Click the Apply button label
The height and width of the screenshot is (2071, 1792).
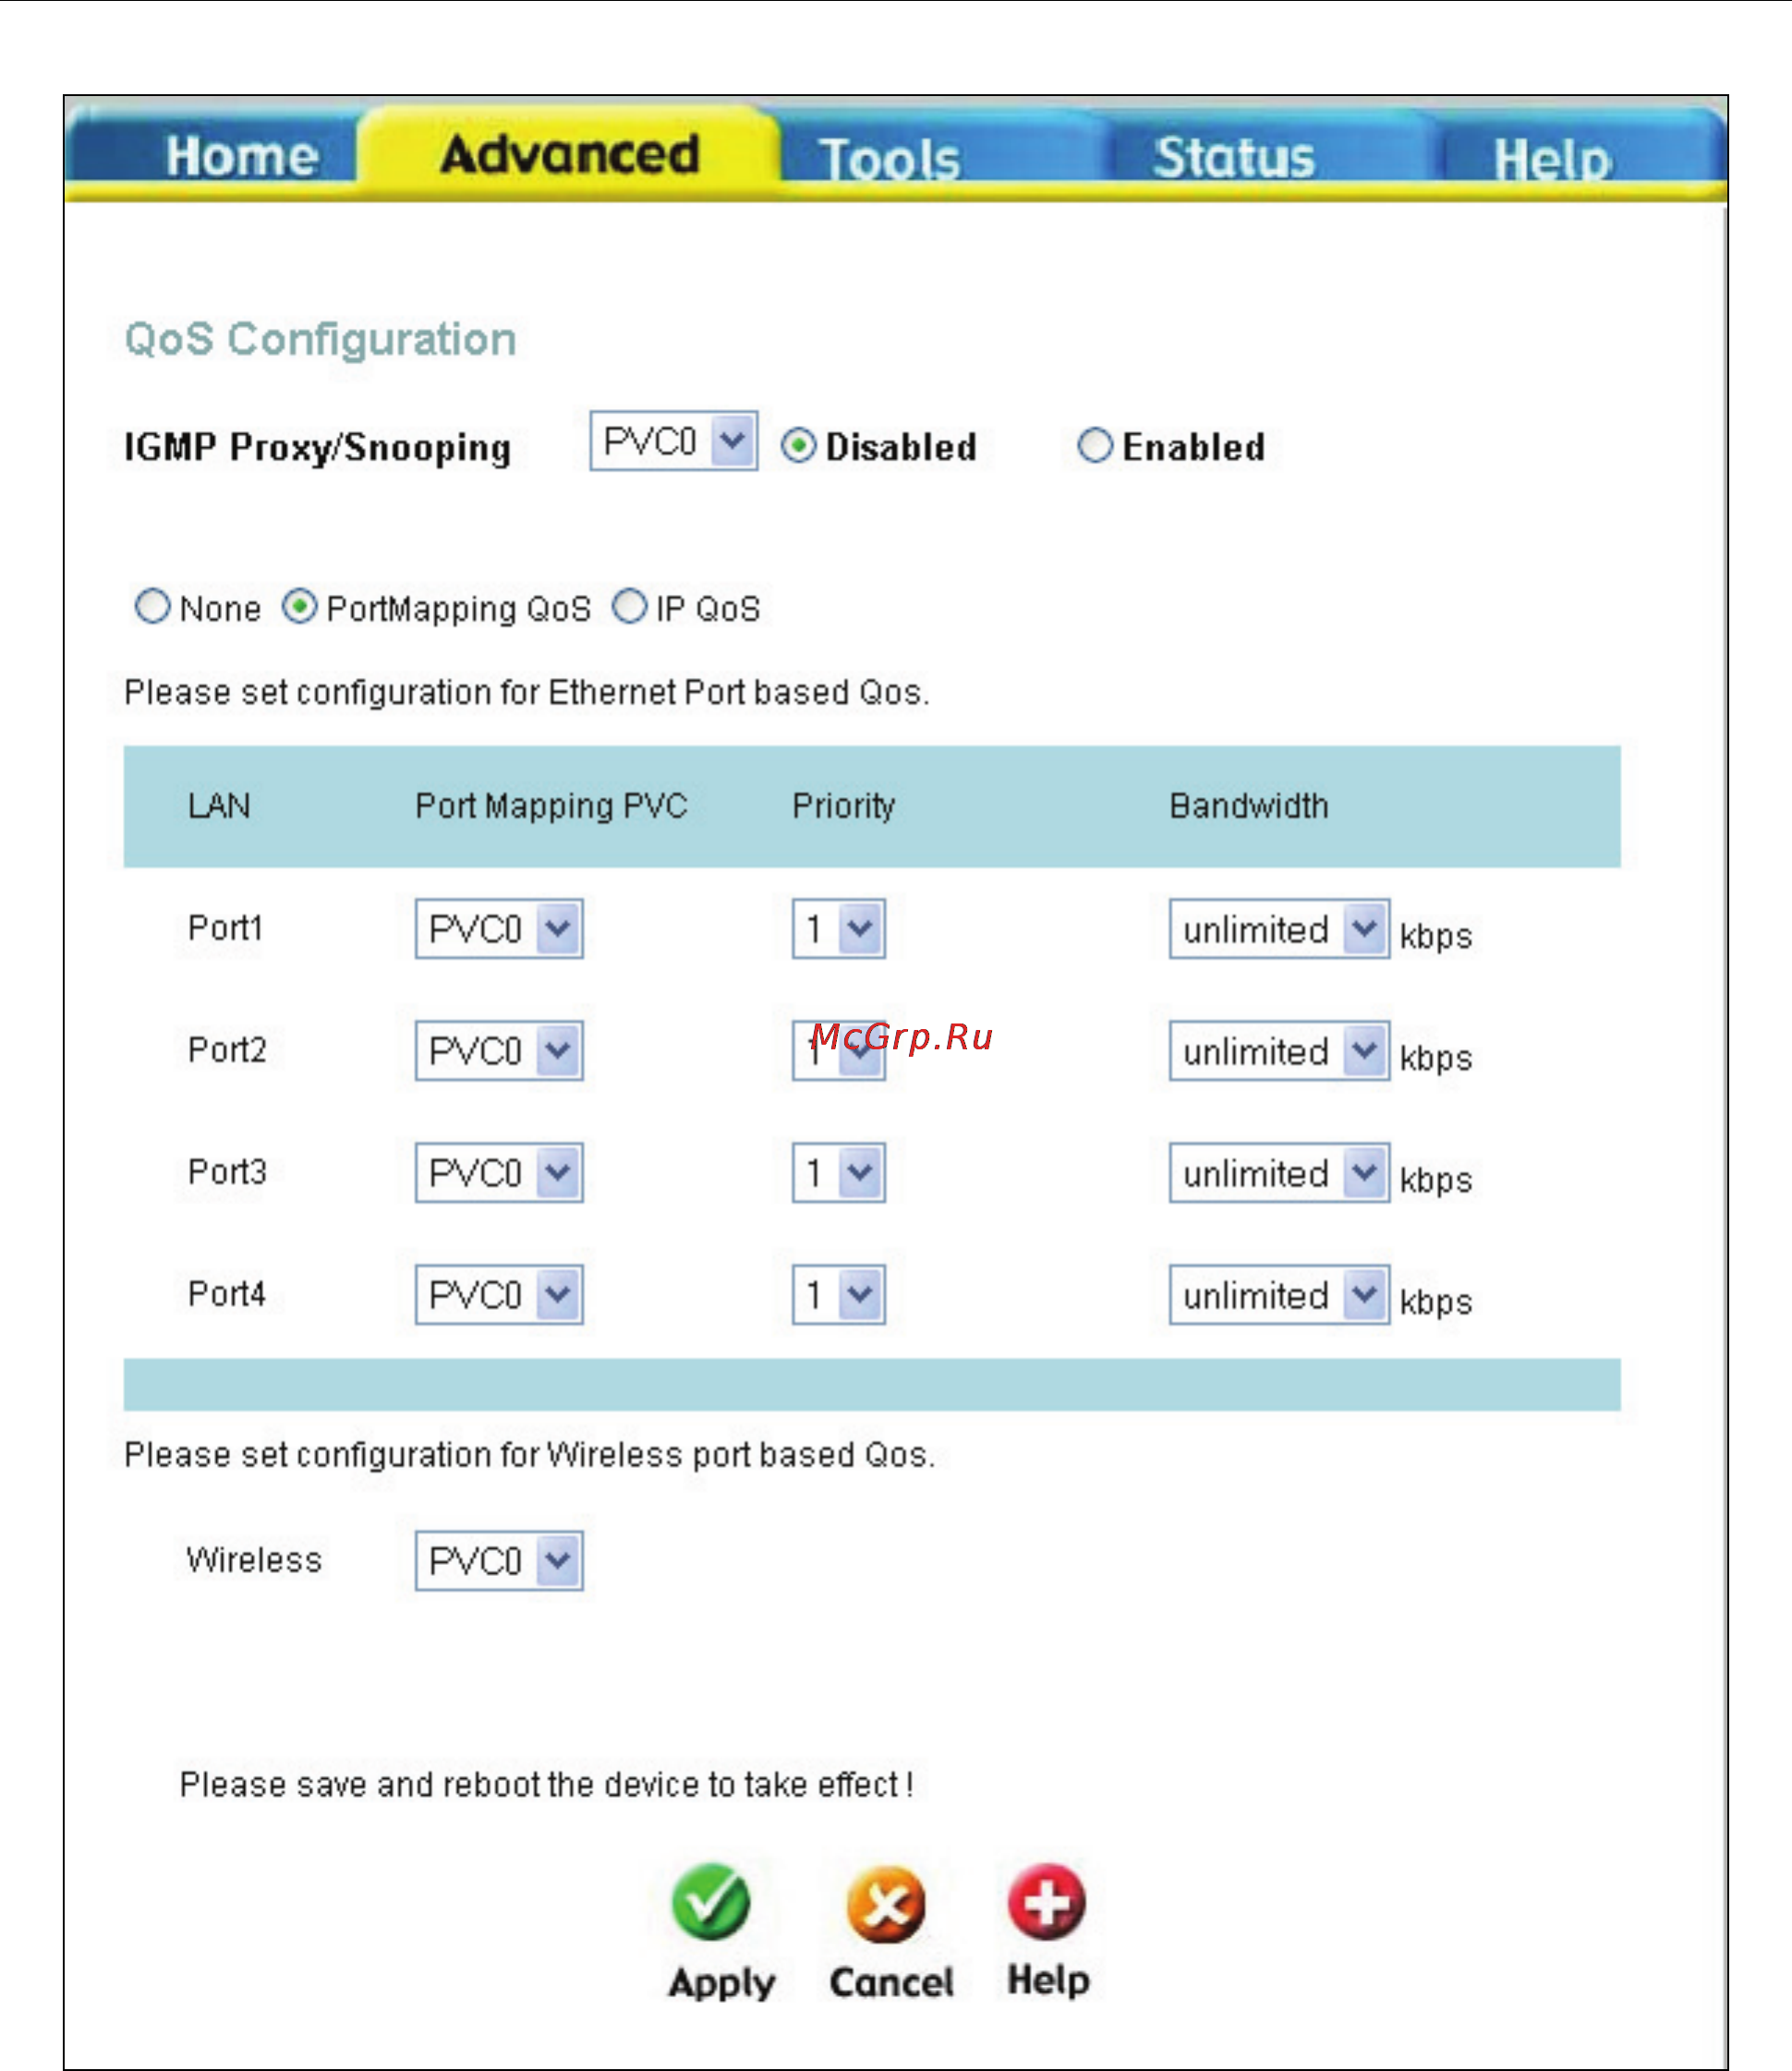click(721, 1983)
